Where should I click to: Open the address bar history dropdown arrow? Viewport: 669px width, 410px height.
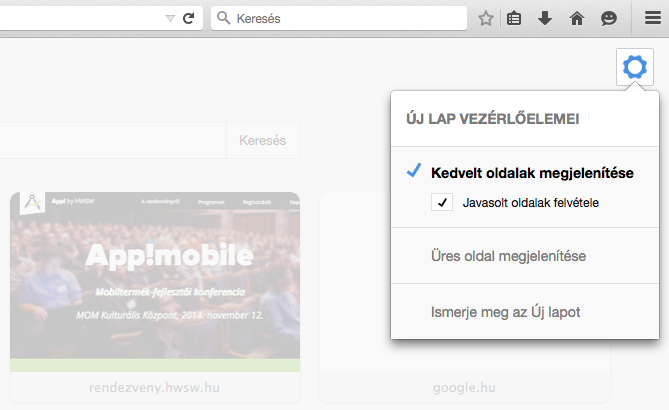169,18
